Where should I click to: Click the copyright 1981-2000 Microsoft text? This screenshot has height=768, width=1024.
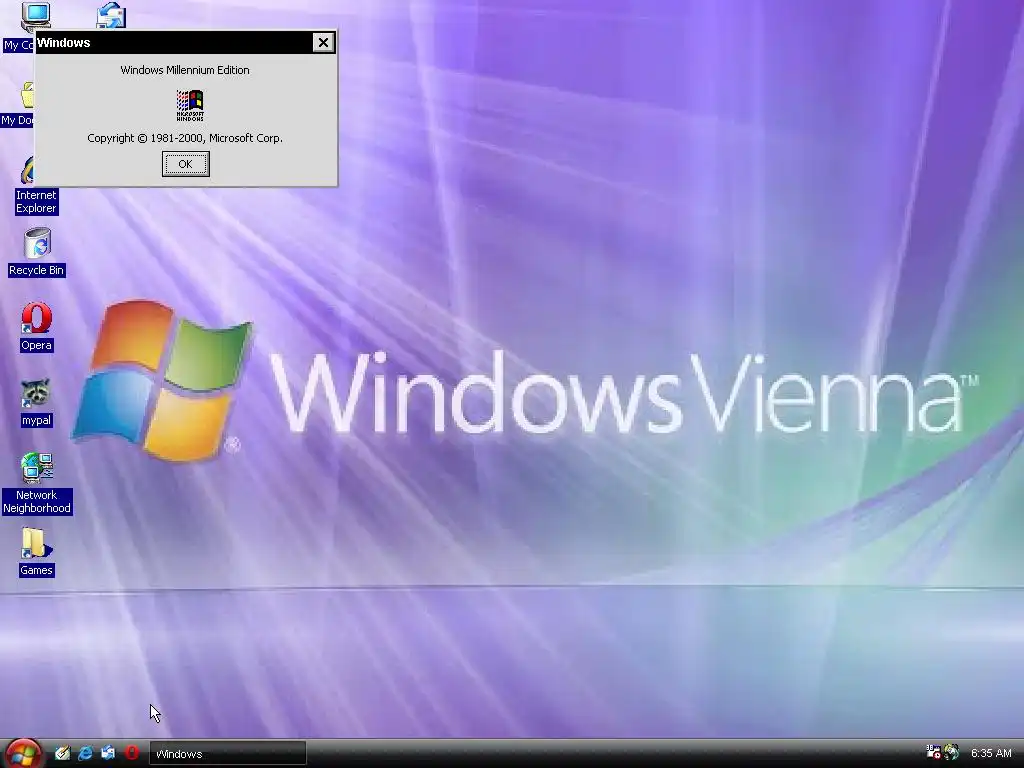point(185,138)
